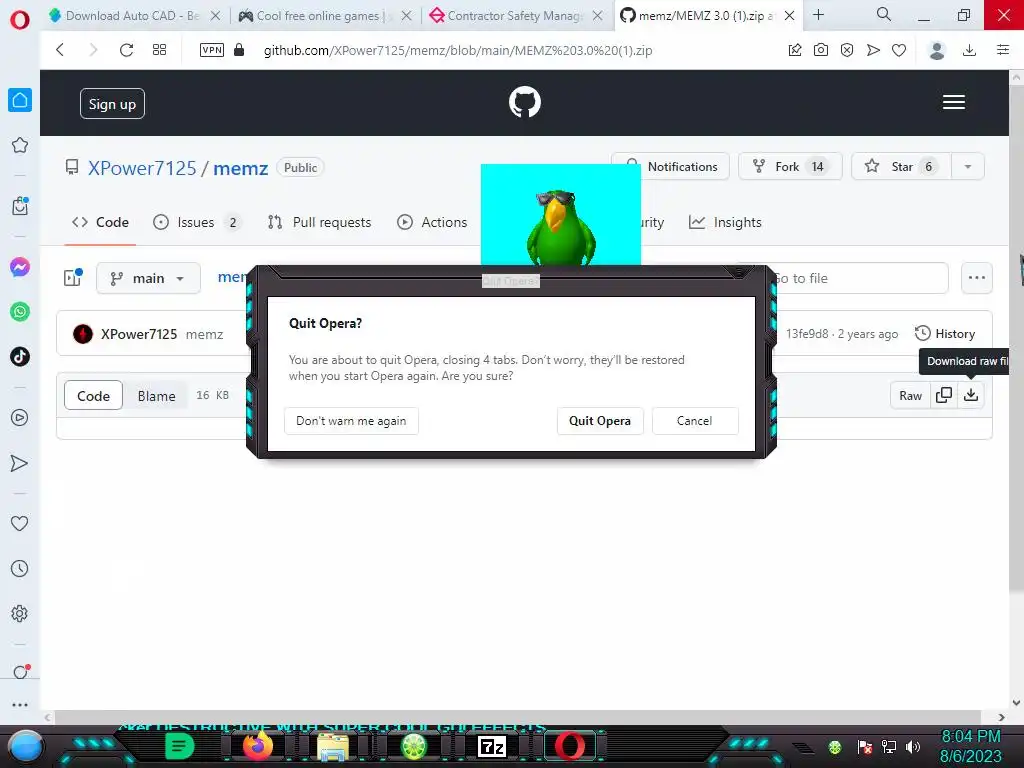Click Opera sidebar Home icon

[x=20, y=100]
